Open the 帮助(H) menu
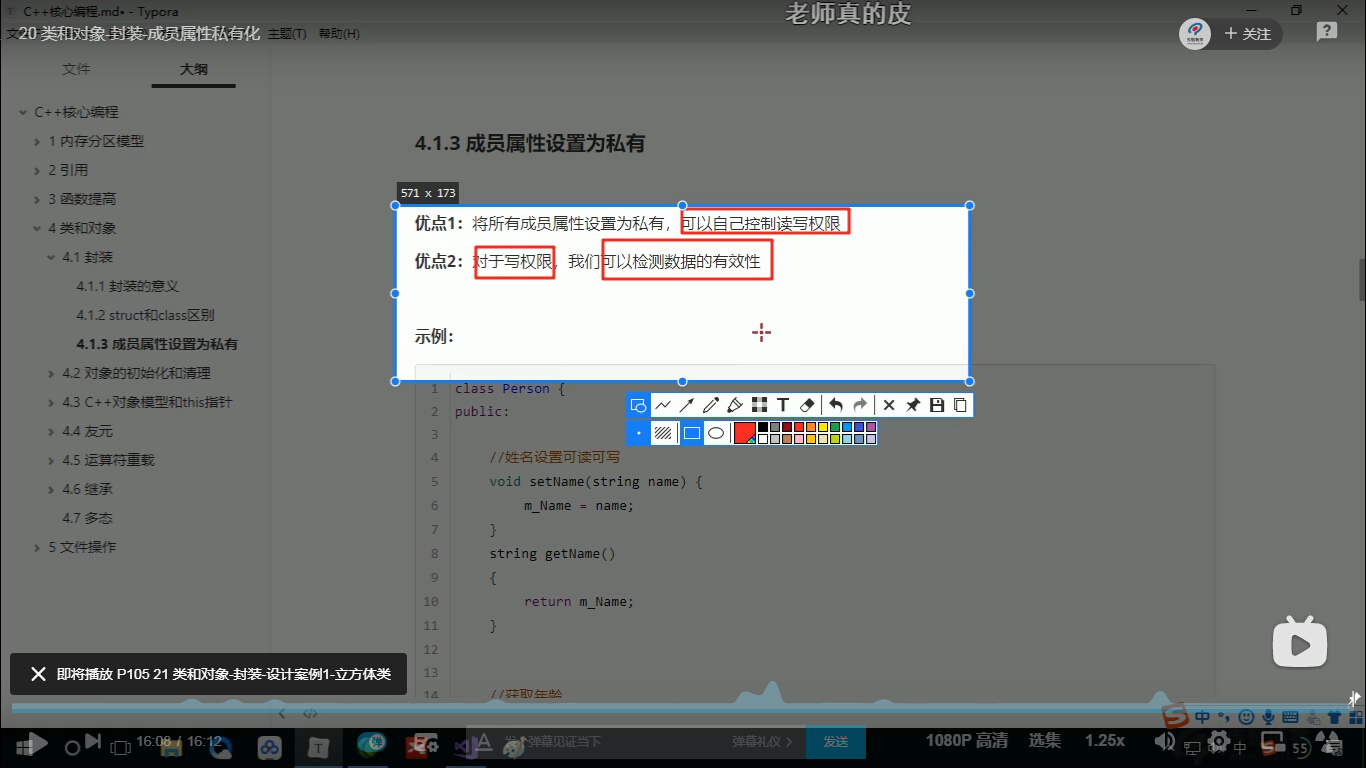Viewport: 1366px width, 768px height. [339, 34]
